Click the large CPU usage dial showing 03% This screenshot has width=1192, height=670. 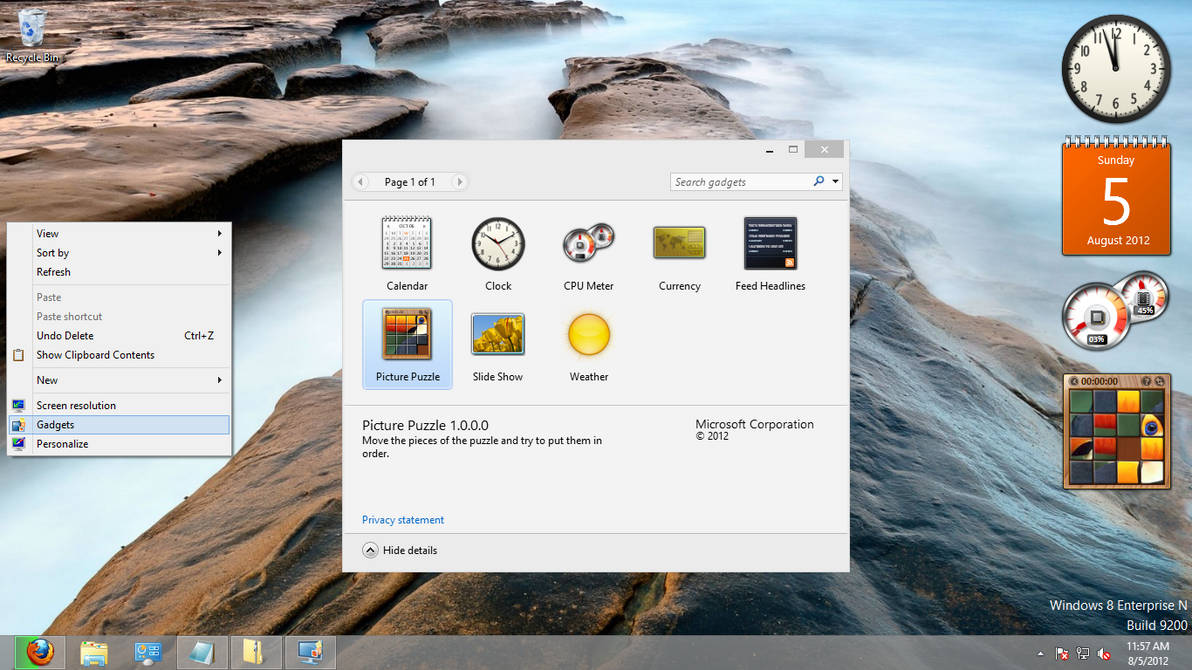tap(1095, 316)
